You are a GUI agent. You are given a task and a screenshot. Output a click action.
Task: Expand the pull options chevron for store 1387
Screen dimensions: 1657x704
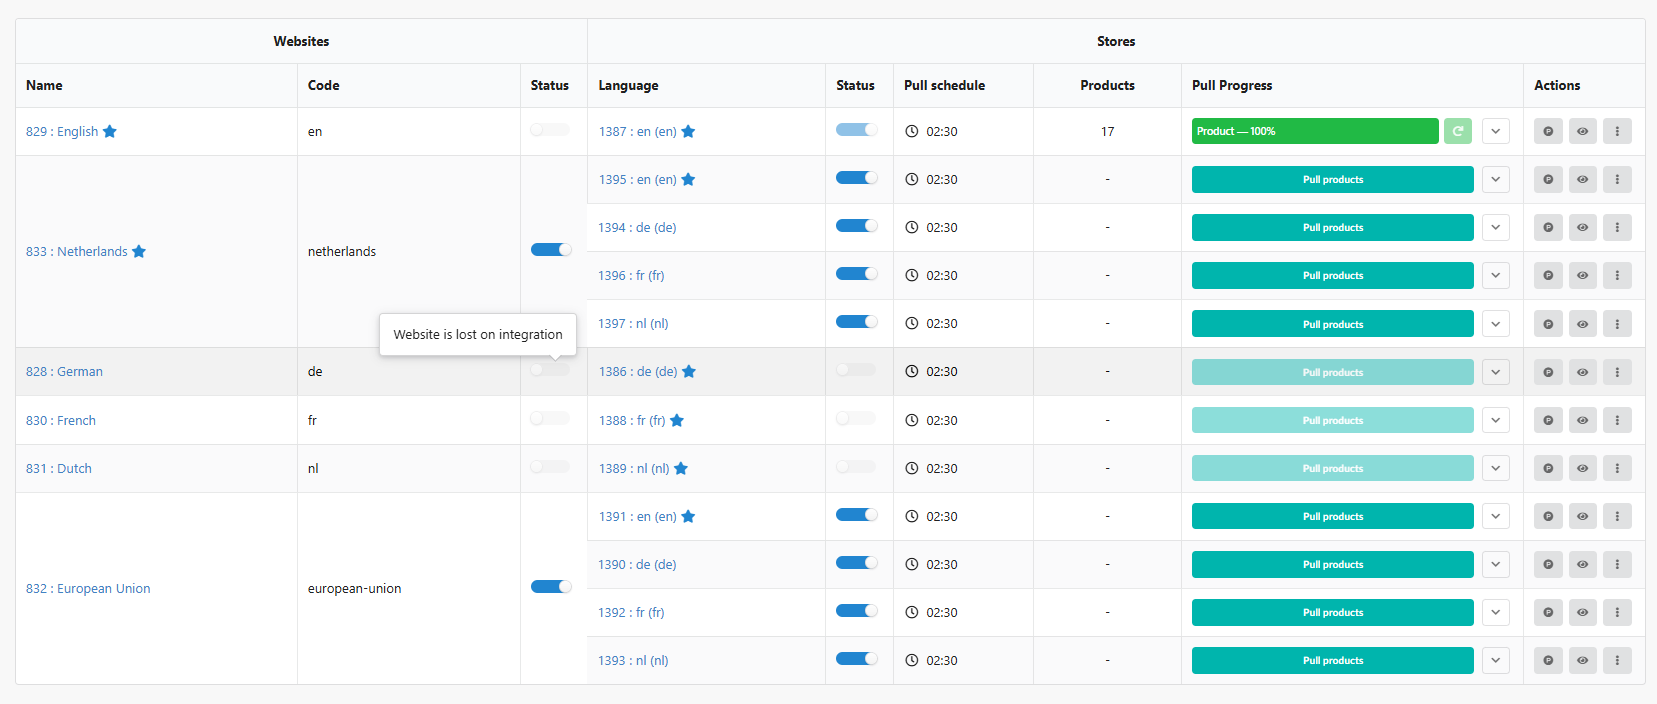pyautogui.click(x=1495, y=131)
